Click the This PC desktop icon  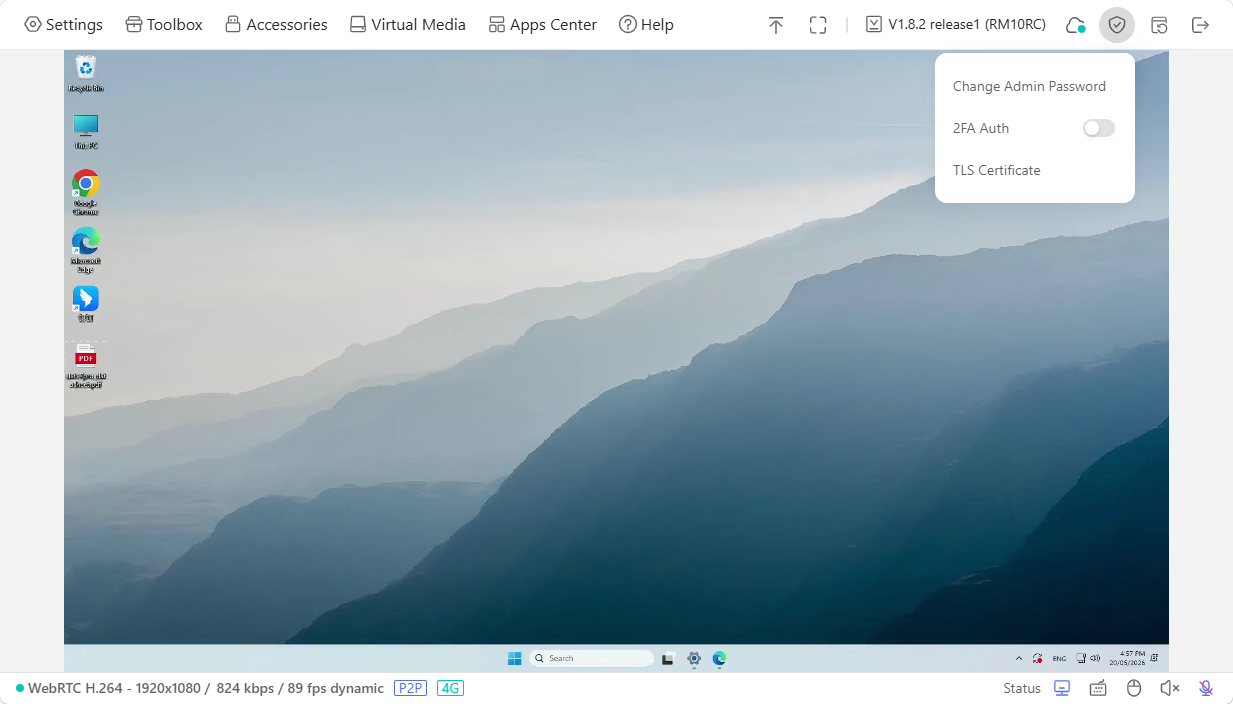coord(86,131)
